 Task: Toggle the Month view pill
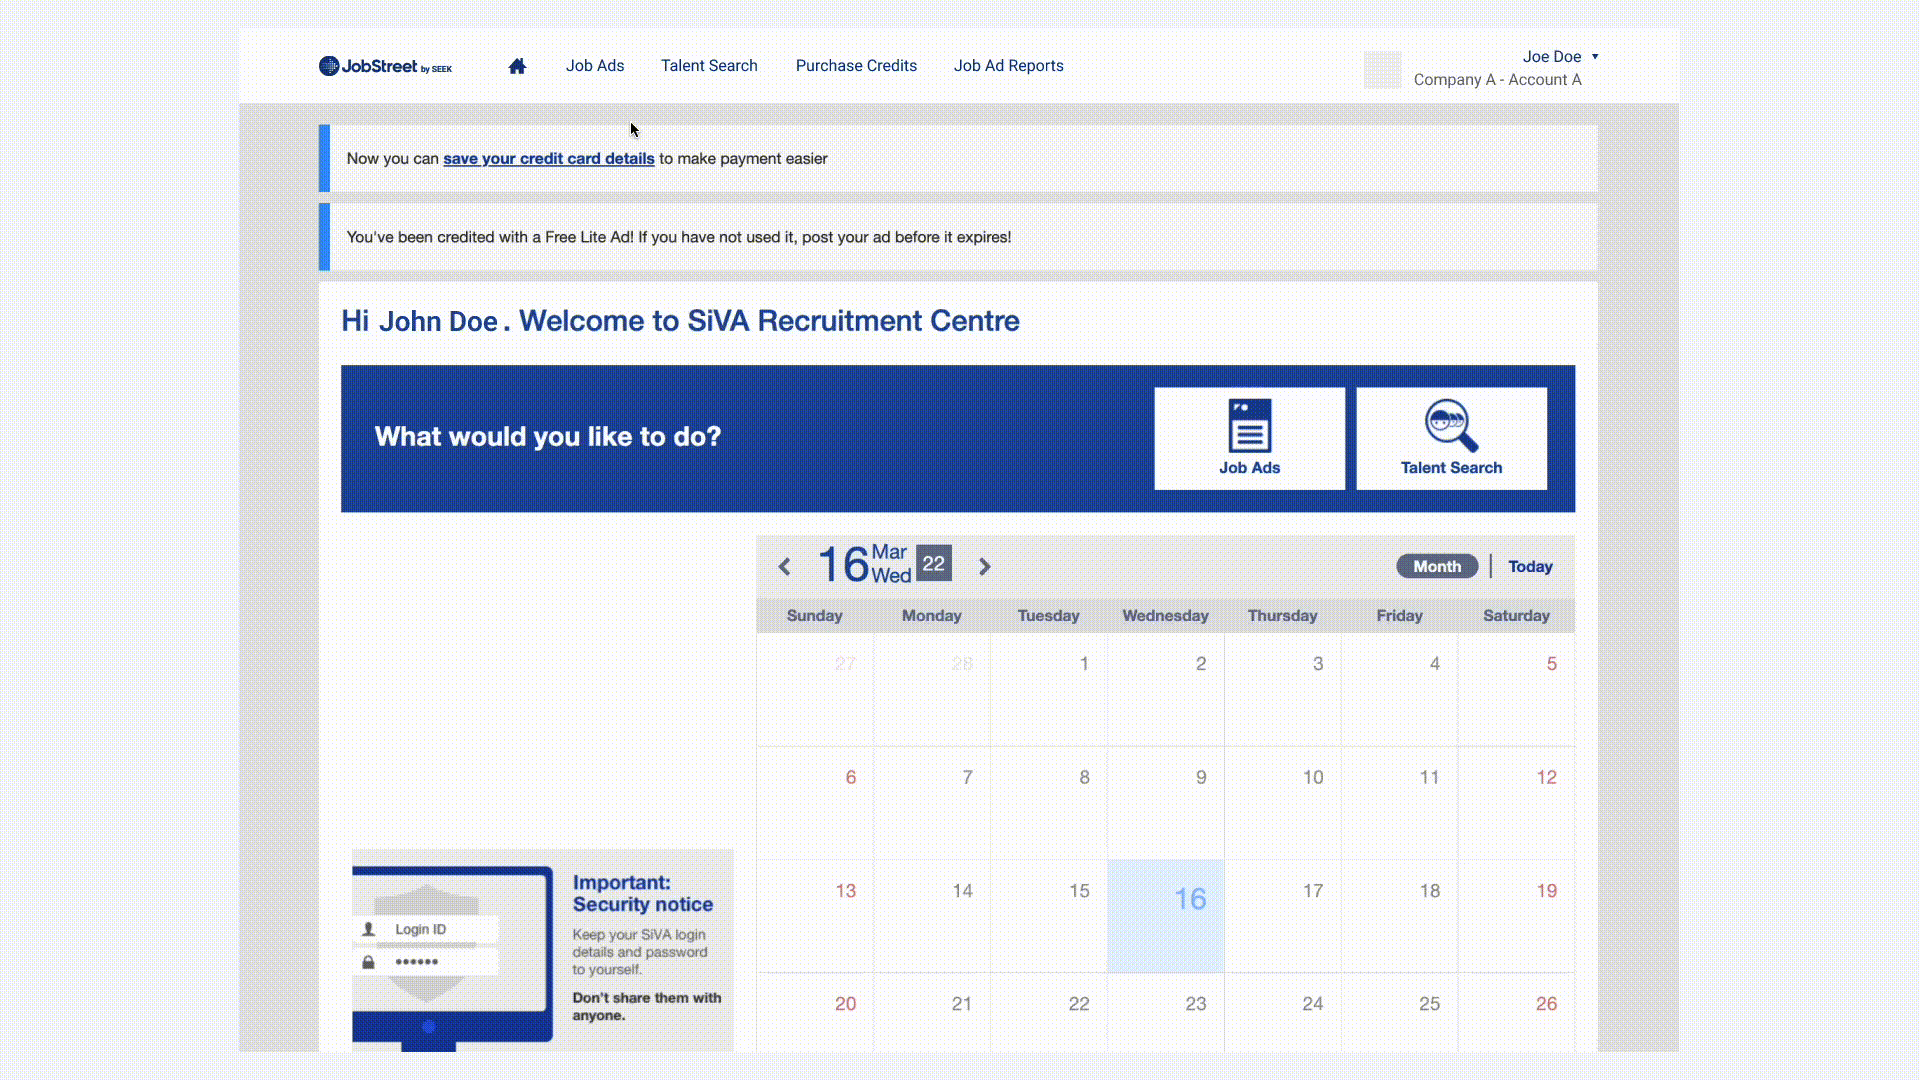(x=1436, y=566)
